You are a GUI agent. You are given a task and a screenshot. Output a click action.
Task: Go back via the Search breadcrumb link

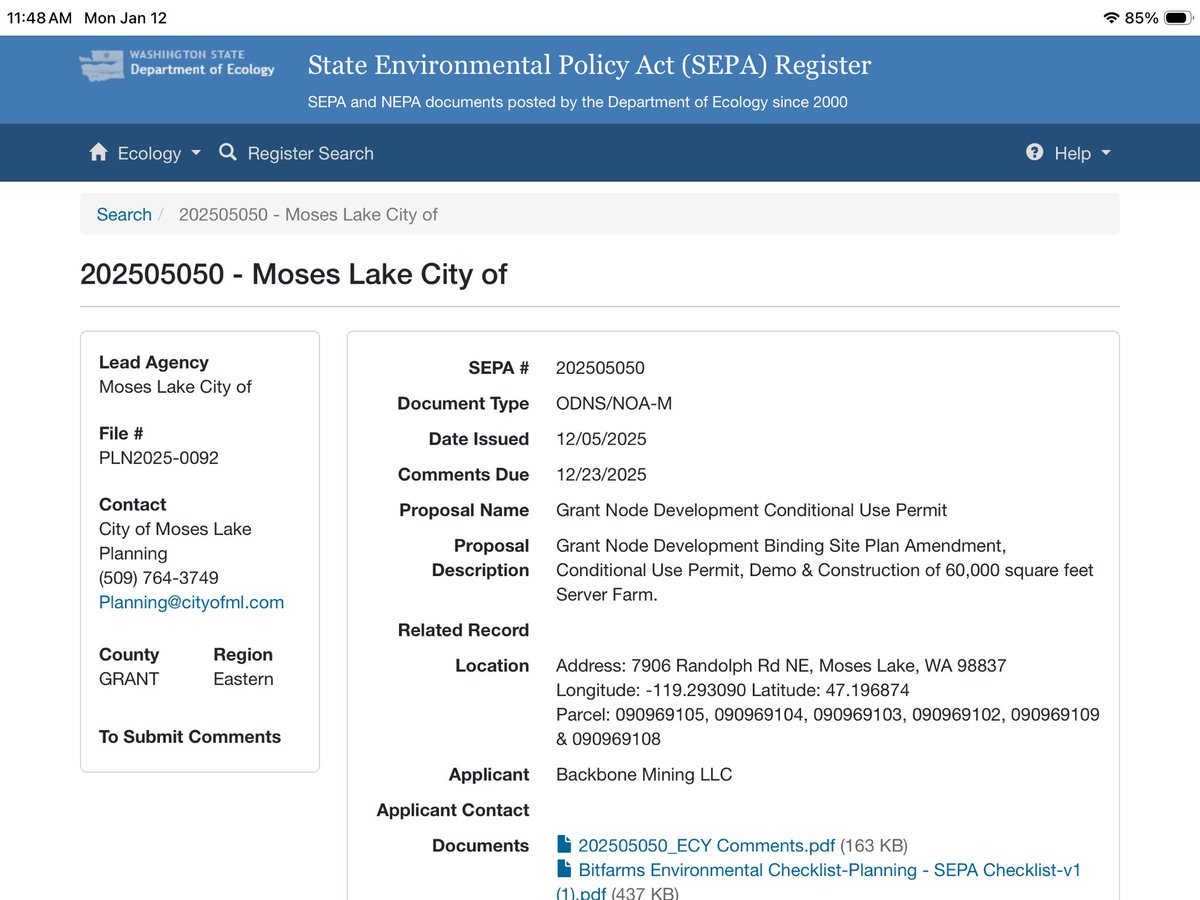tap(124, 214)
